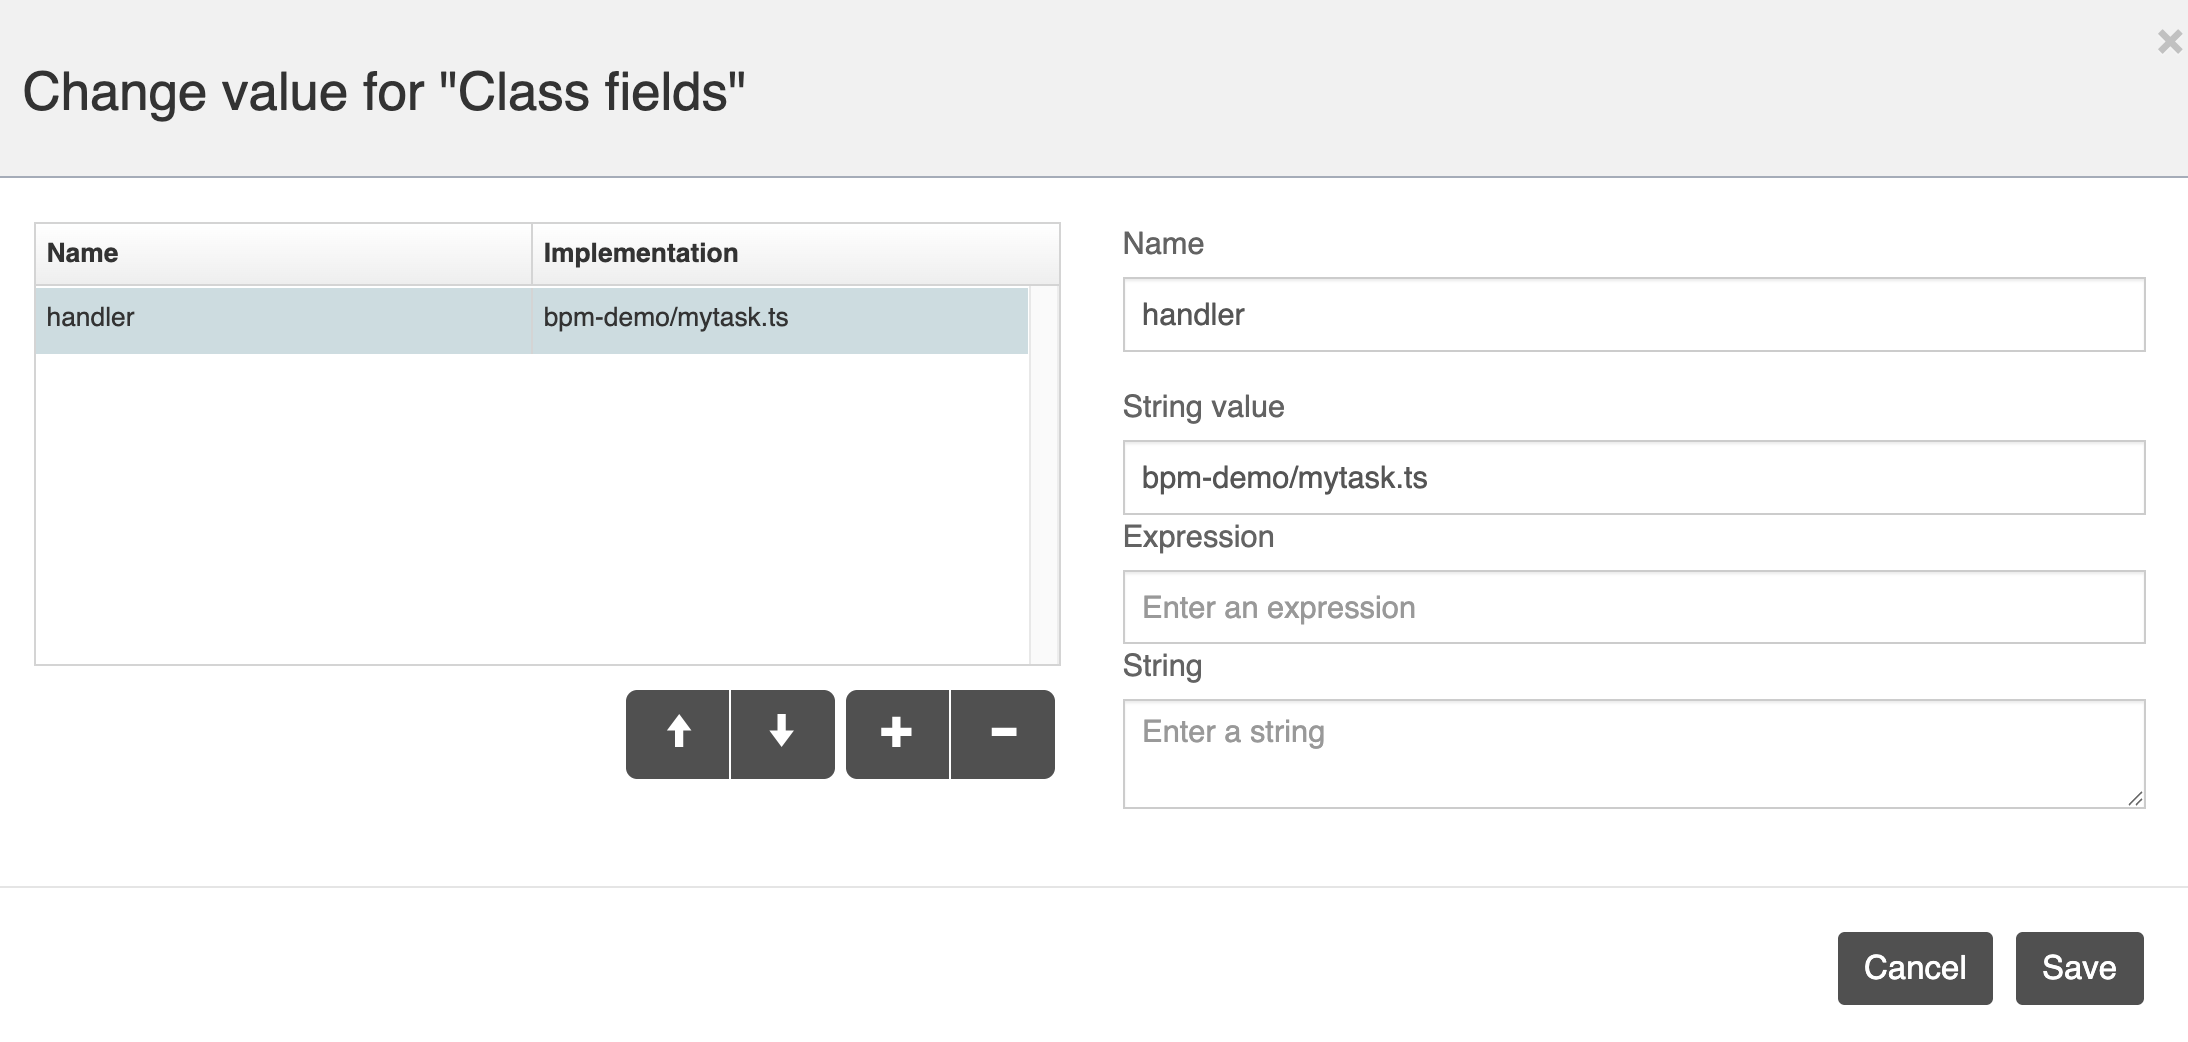Click the Implementation column header
This screenshot has height=1042, width=2188.
pyautogui.click(x=640, y=253)
